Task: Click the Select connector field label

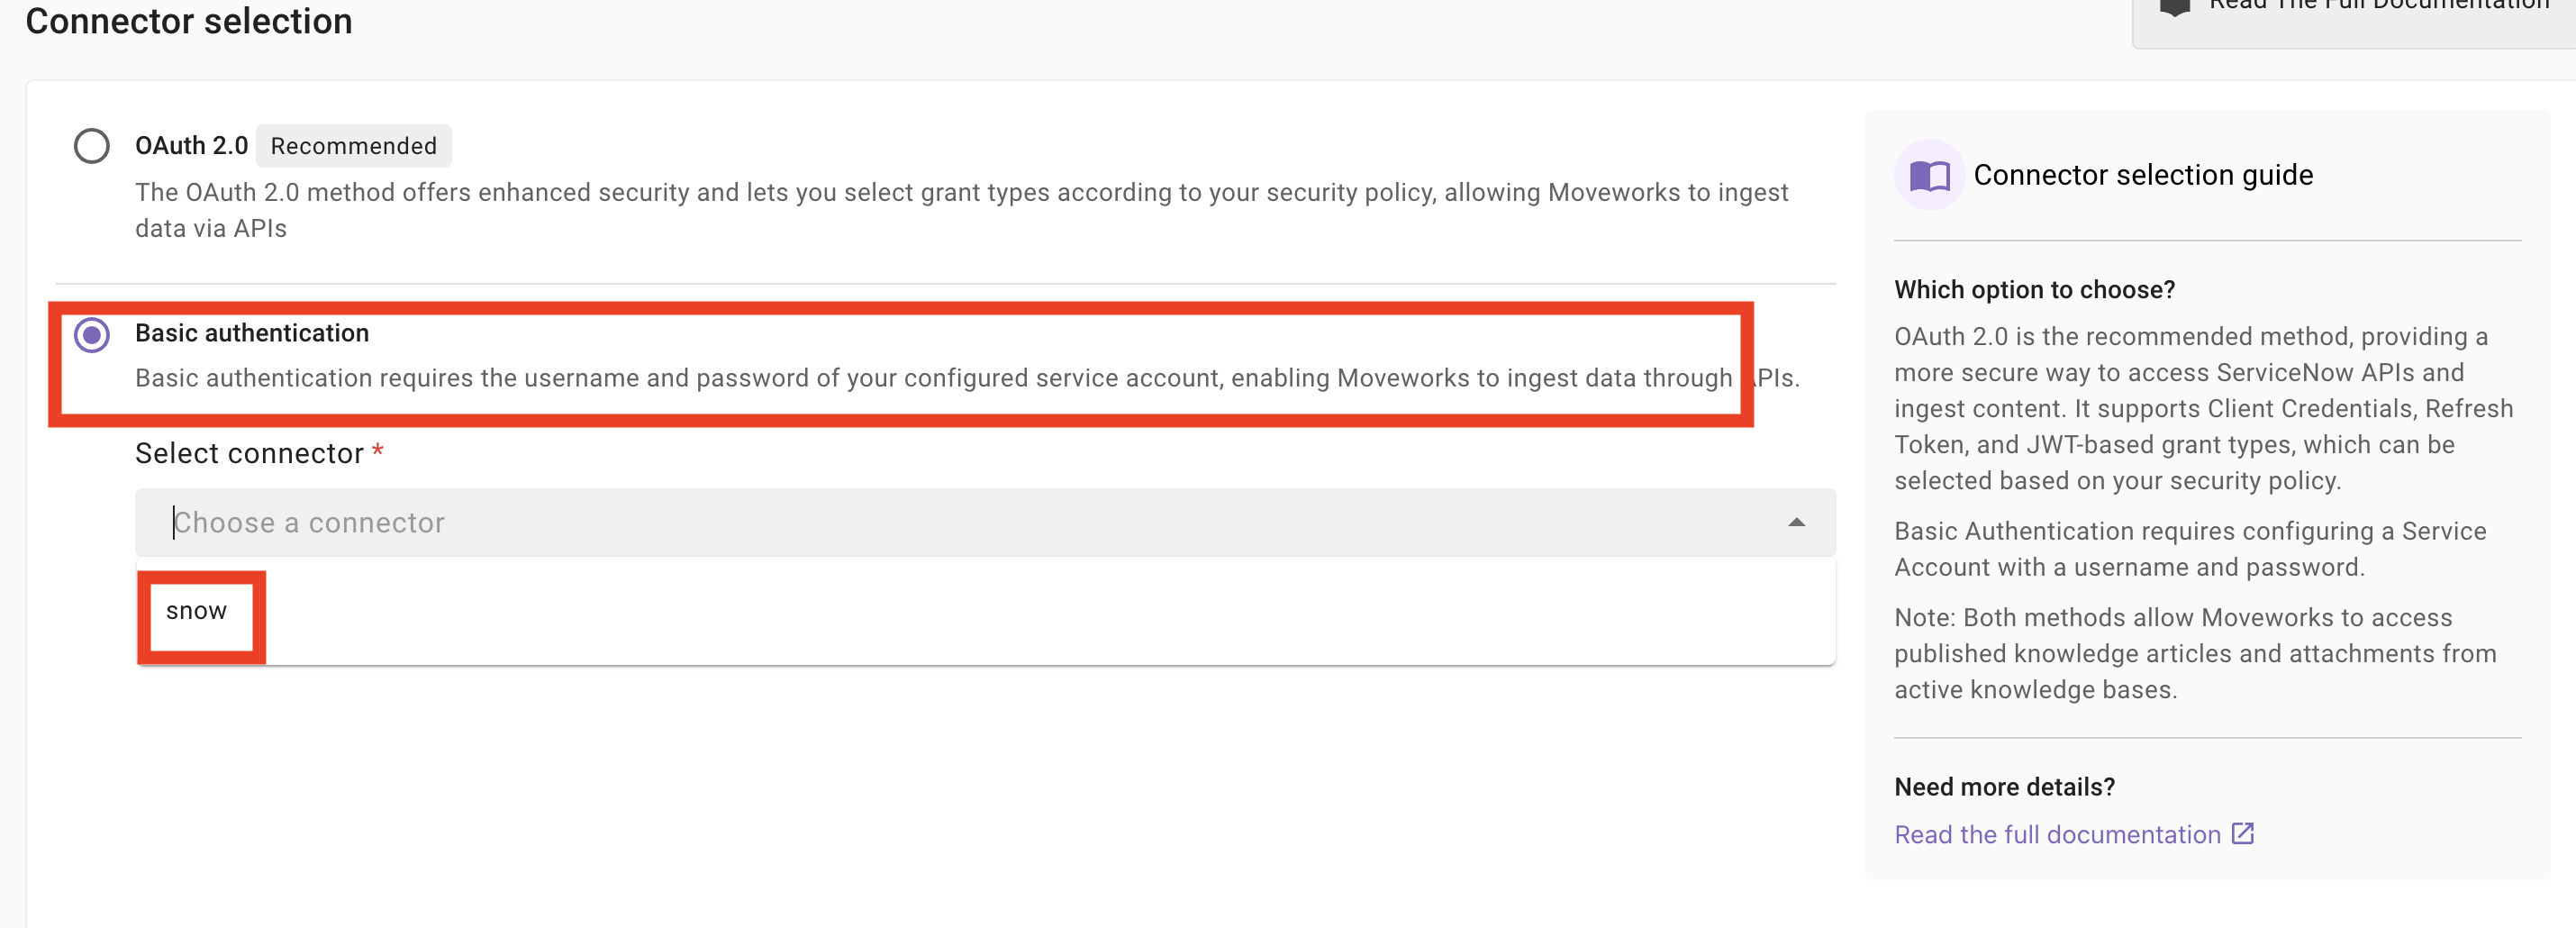Action: [x=249, y=453]
